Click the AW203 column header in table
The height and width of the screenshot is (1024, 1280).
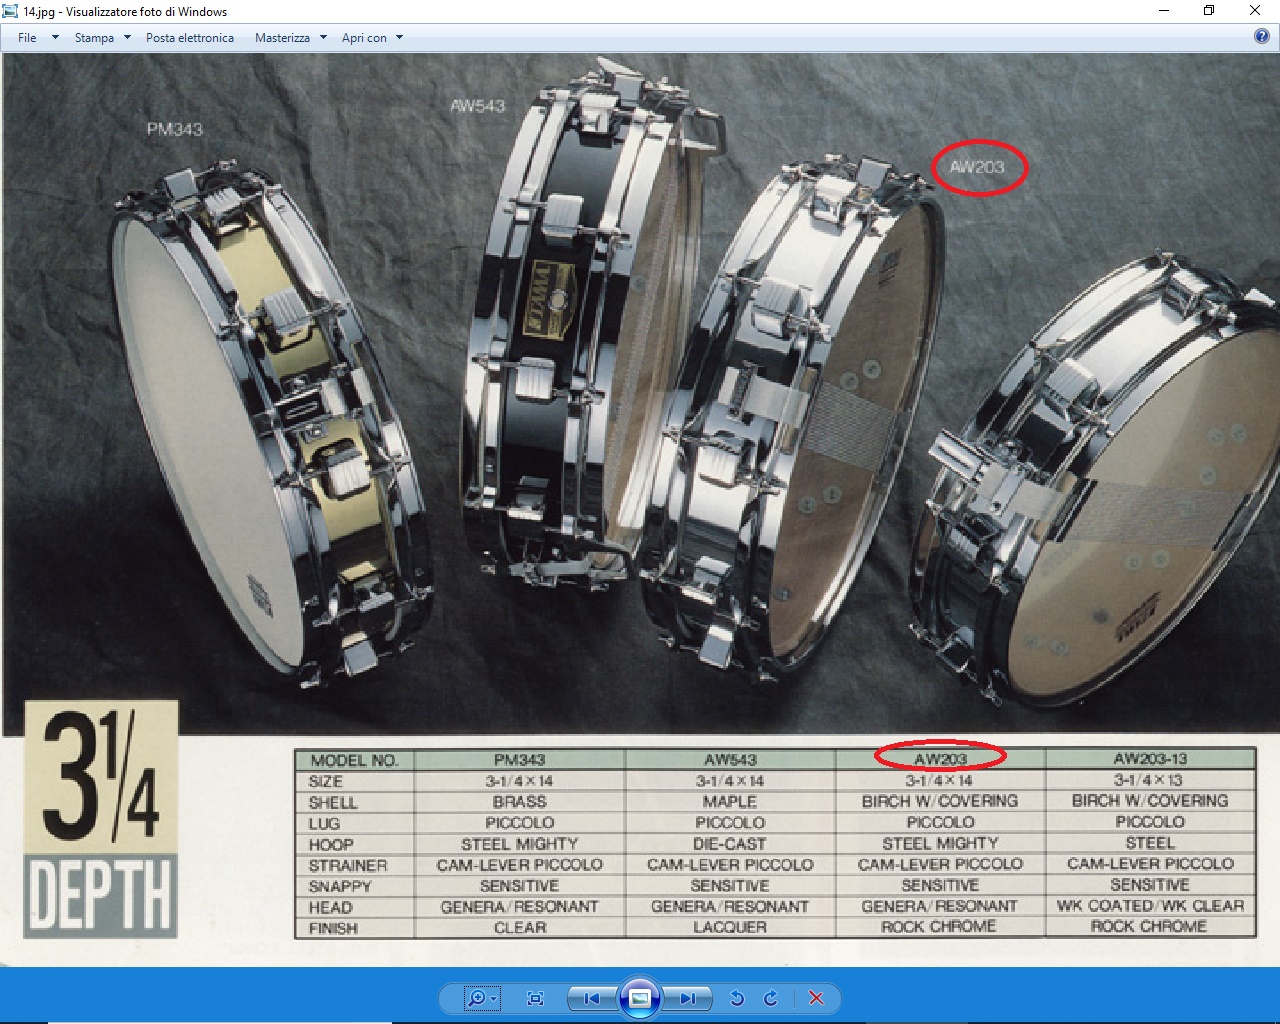pos(940,759)
